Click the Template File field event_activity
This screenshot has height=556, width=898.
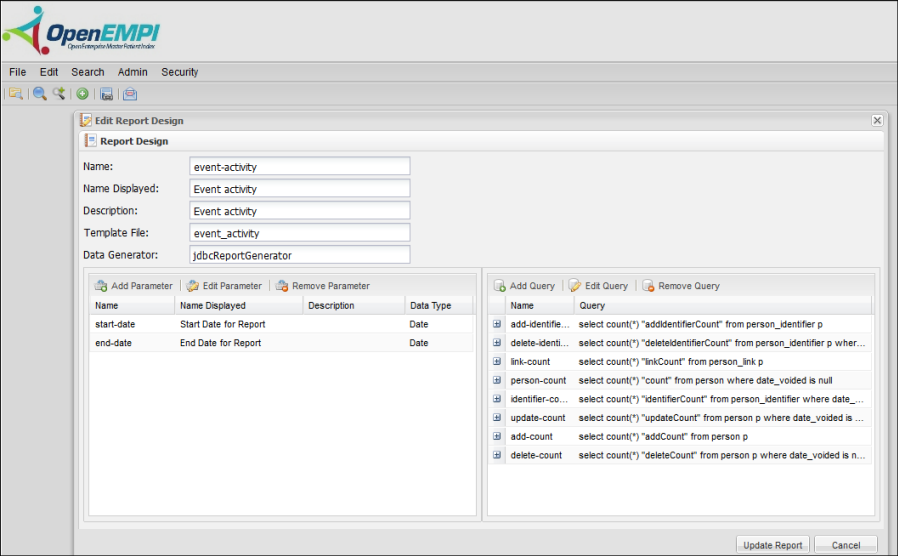(x=300, y=233)
